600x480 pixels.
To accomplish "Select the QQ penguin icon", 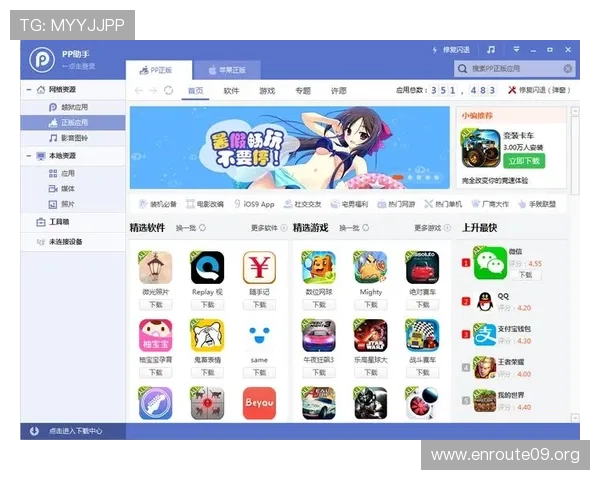I will click(485, 301).
